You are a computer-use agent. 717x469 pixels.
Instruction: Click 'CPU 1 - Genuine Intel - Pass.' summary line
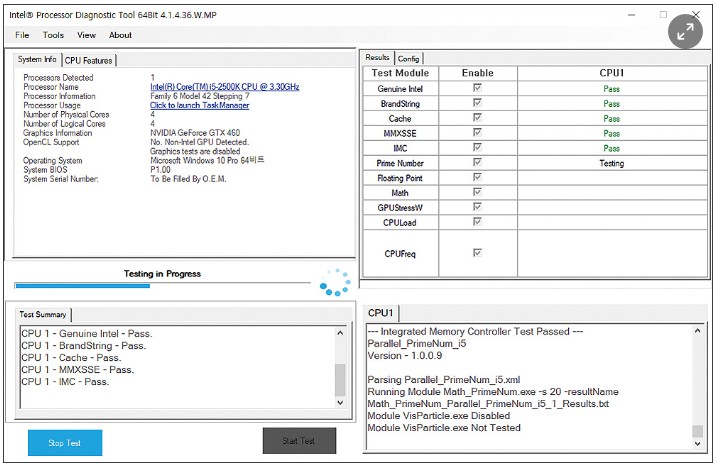[x=87, y=334]
